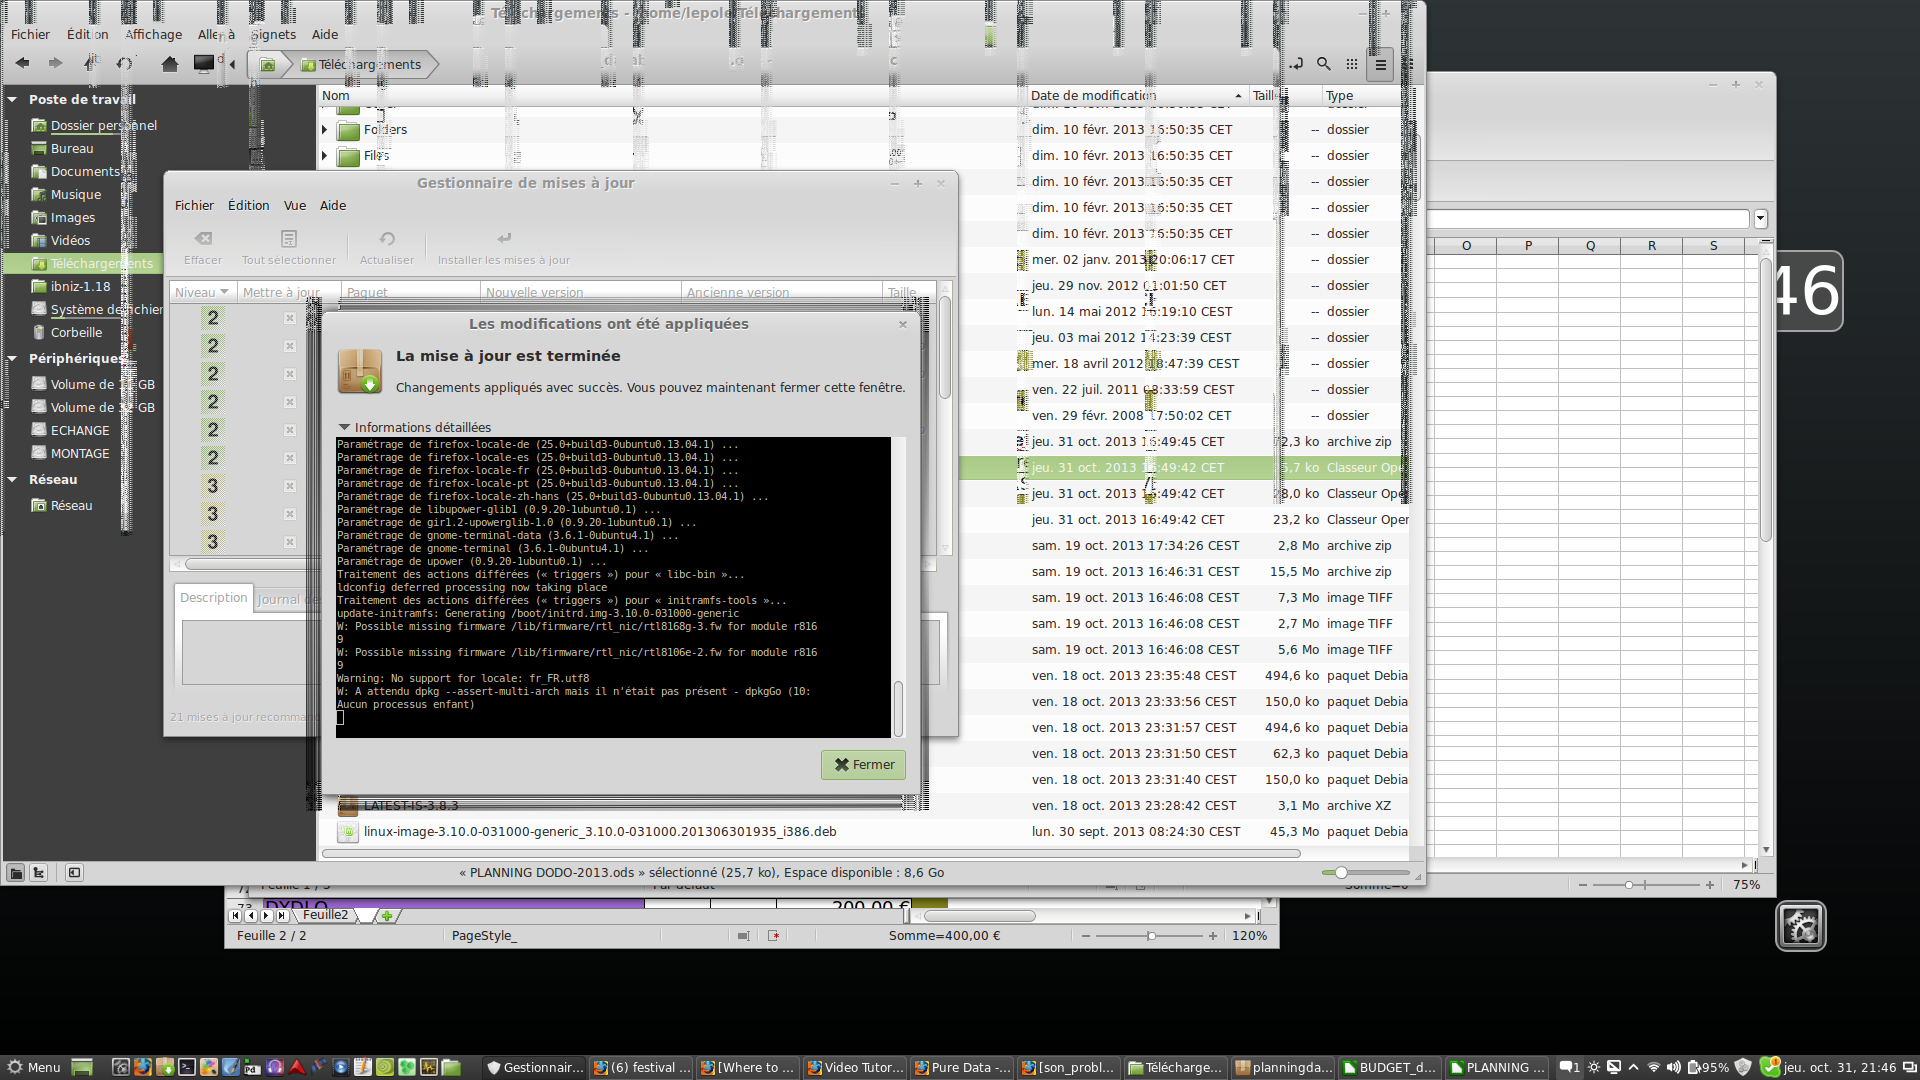Toggle update checkbox in first row
The height and width of the screenshot is (1080, 1920).
289,318
